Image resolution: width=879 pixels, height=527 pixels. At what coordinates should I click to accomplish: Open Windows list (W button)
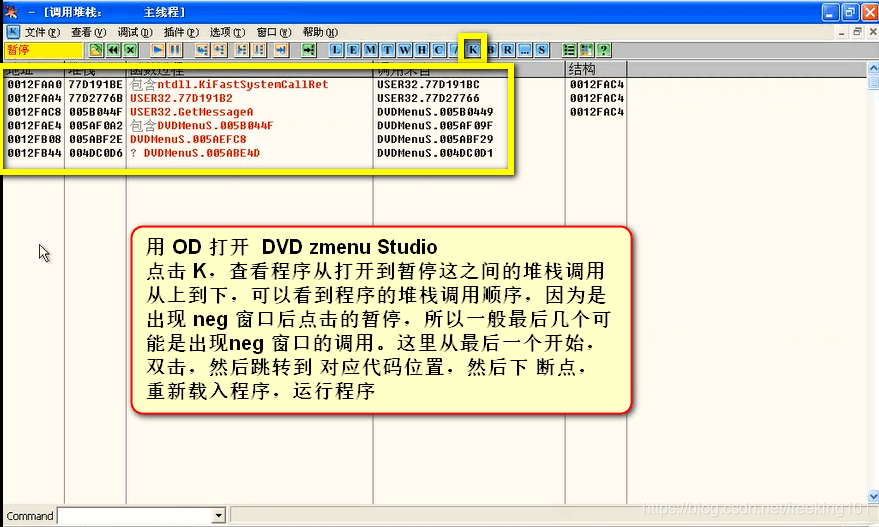tap(405, 50)
